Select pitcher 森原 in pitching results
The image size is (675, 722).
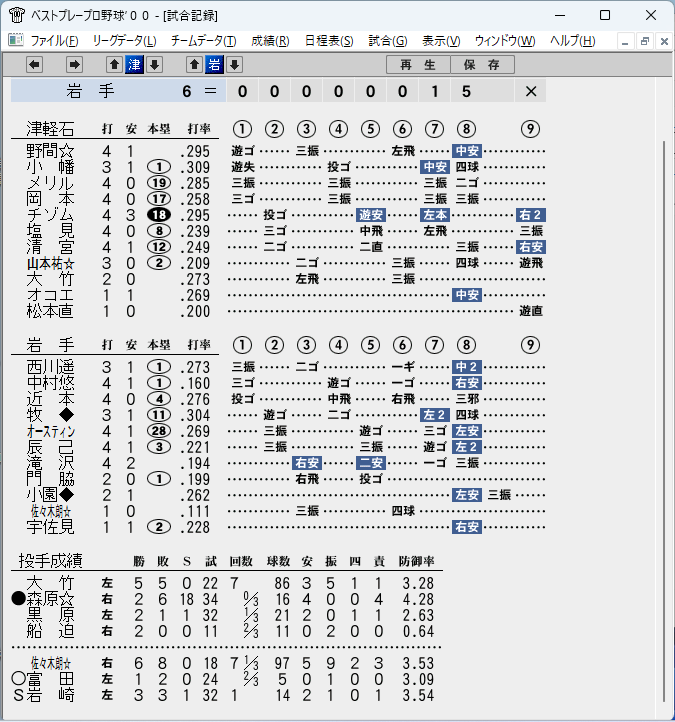[50, 599]
